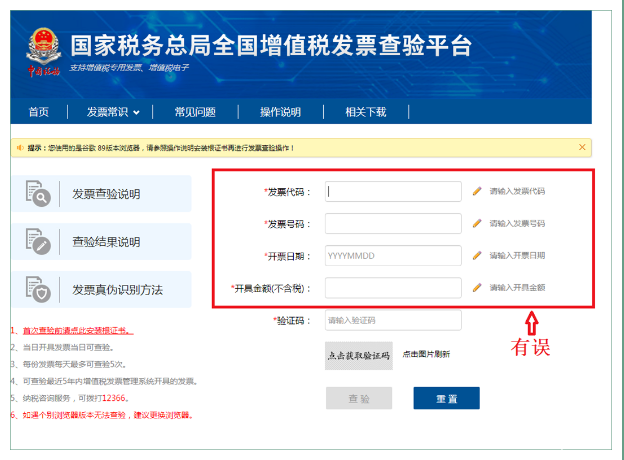Click the 点击图片刷新 text
This screenshot has height=460, width=624.
426,354
